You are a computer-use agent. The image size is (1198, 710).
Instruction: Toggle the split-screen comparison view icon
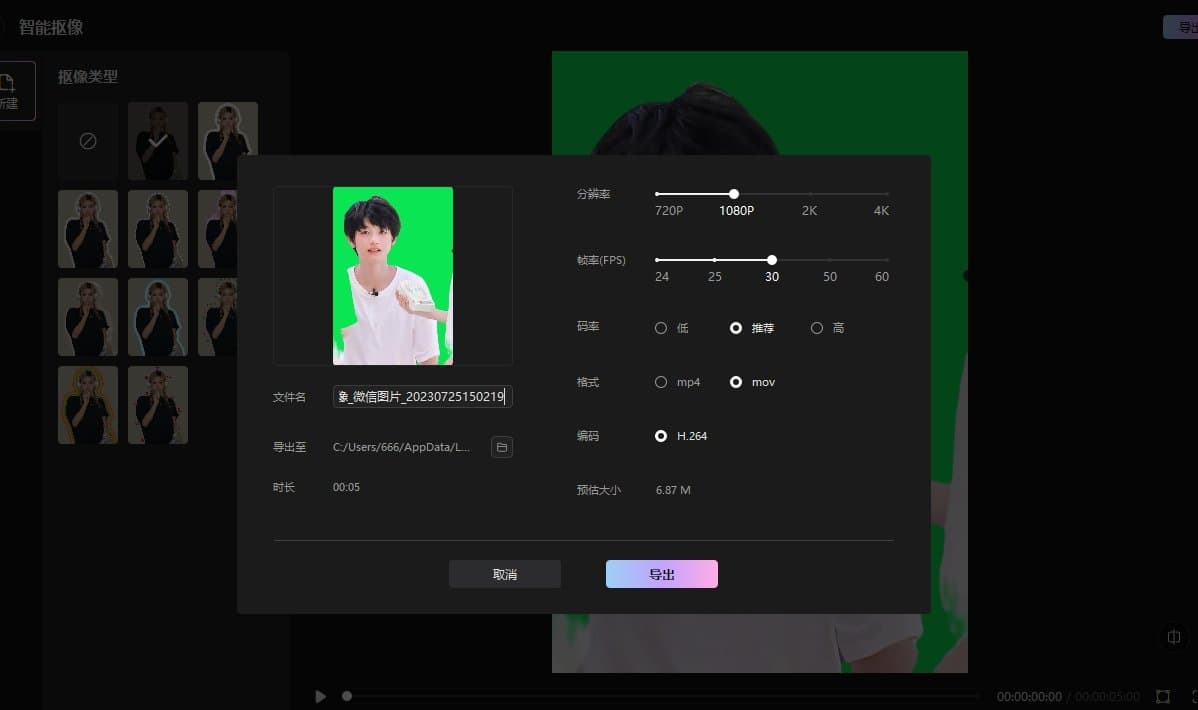[1173, 637]
